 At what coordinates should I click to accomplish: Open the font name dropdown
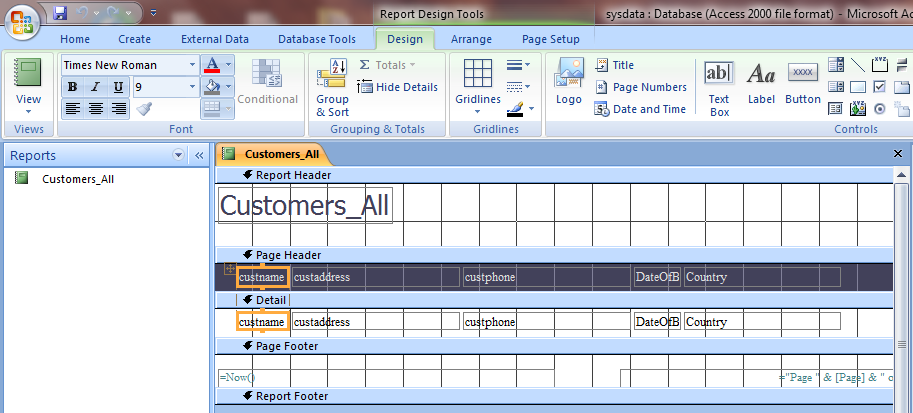pyautogui.click(x=193, y=65)
